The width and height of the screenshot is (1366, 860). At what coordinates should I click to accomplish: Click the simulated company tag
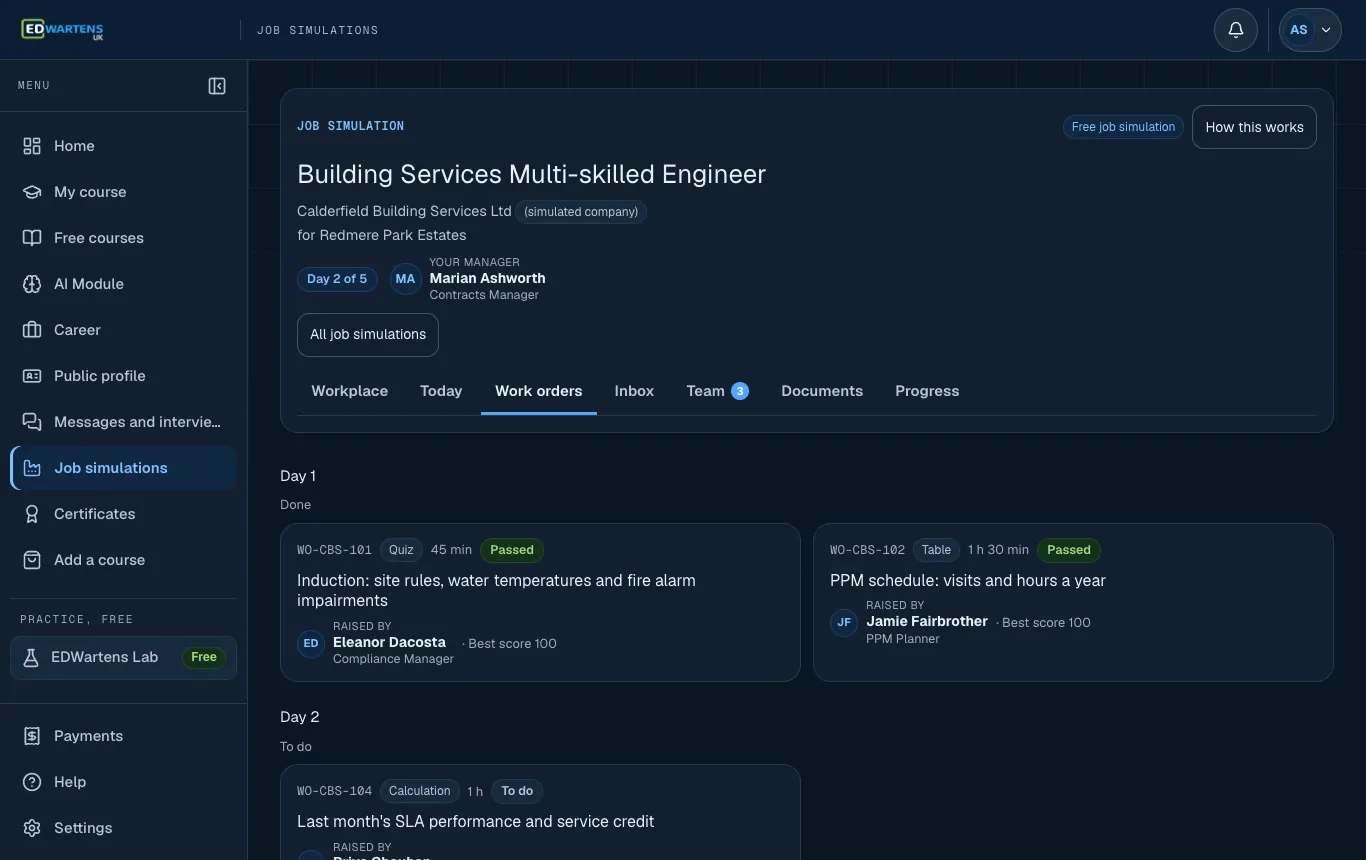[581, 212]
